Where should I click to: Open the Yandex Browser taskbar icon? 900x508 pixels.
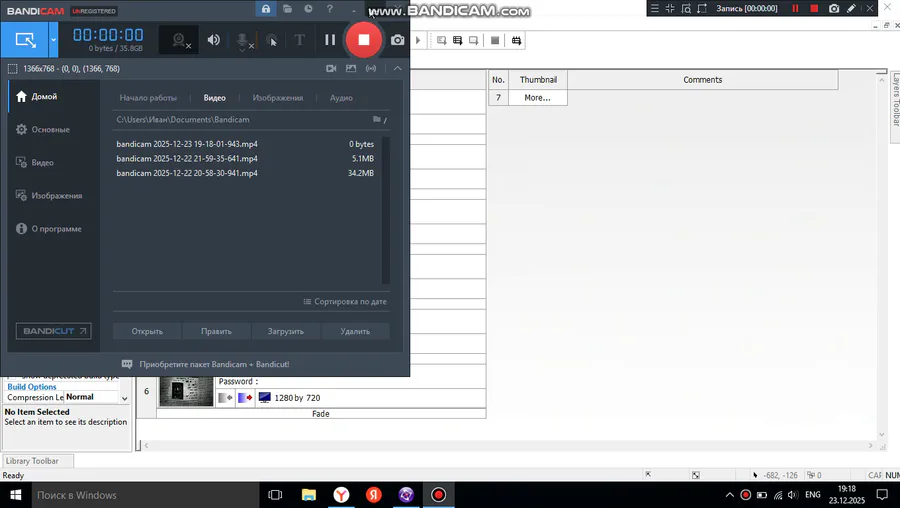pyautogui.click(x=342, y=495)
